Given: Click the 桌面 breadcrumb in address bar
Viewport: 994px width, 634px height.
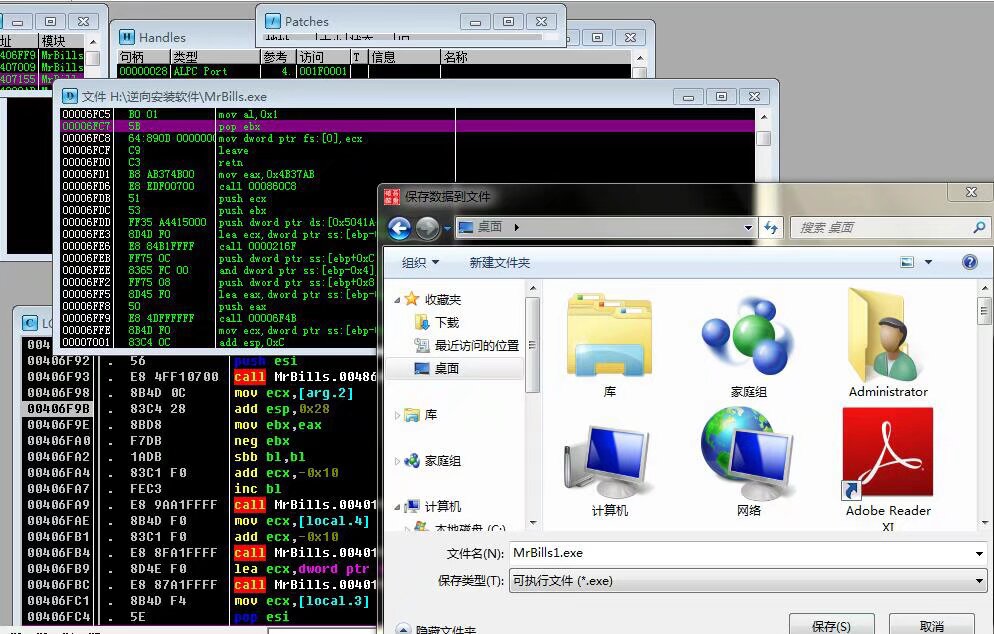Looking at the screenshot, I should [x=489, y=227].
